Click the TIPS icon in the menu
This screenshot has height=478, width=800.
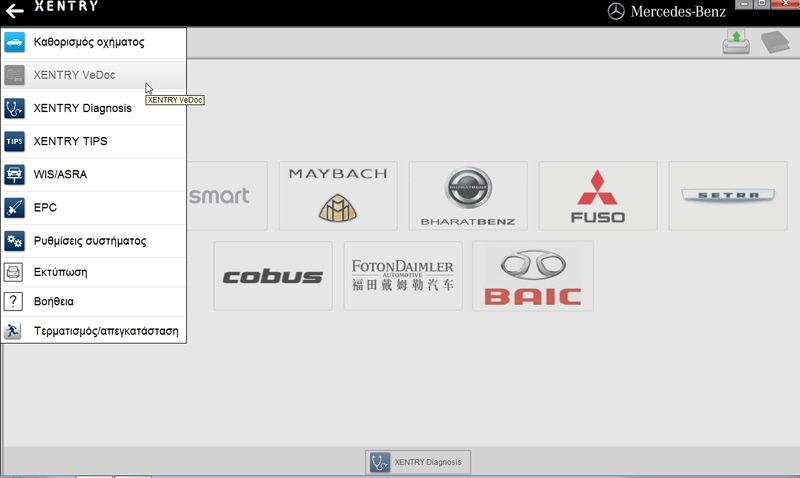click(x=14, y=141)
